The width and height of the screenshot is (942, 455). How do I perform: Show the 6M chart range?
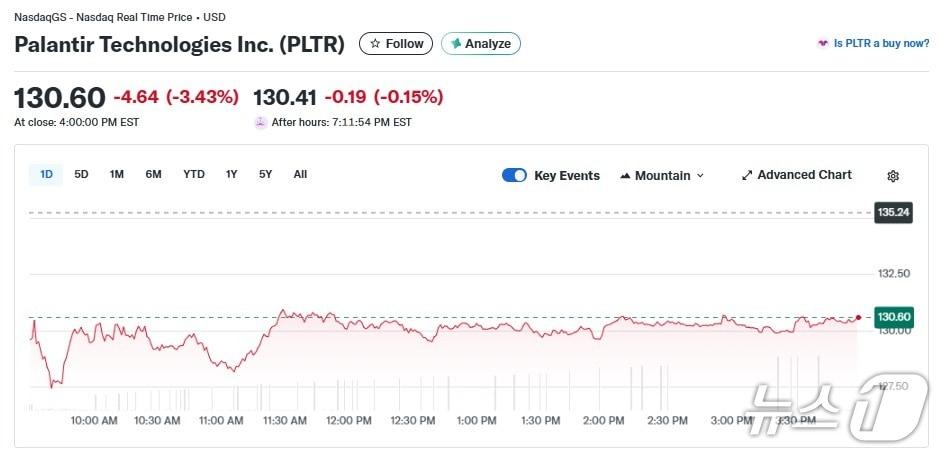click(153, 175)
